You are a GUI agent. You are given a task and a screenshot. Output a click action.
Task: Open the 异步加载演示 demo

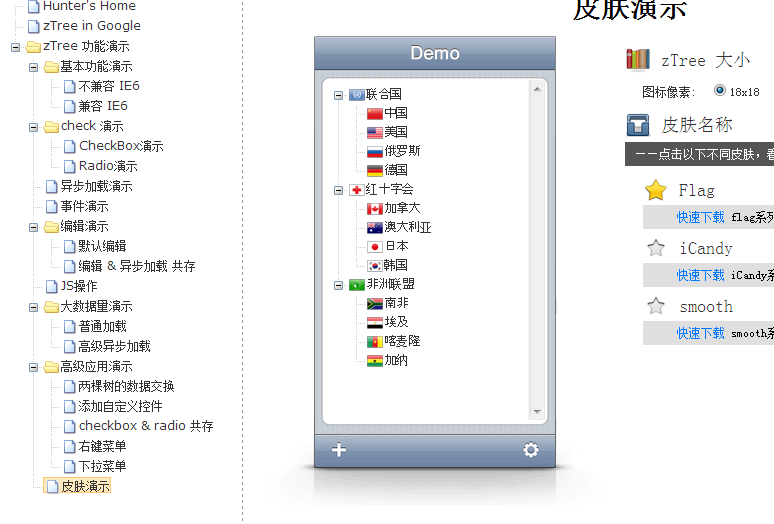[96, 186]
